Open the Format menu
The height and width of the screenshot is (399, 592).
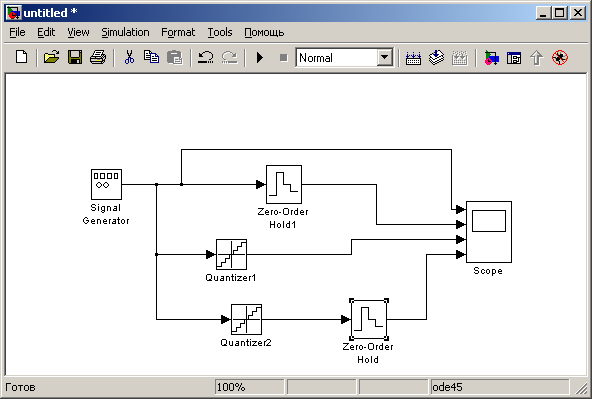178,32
